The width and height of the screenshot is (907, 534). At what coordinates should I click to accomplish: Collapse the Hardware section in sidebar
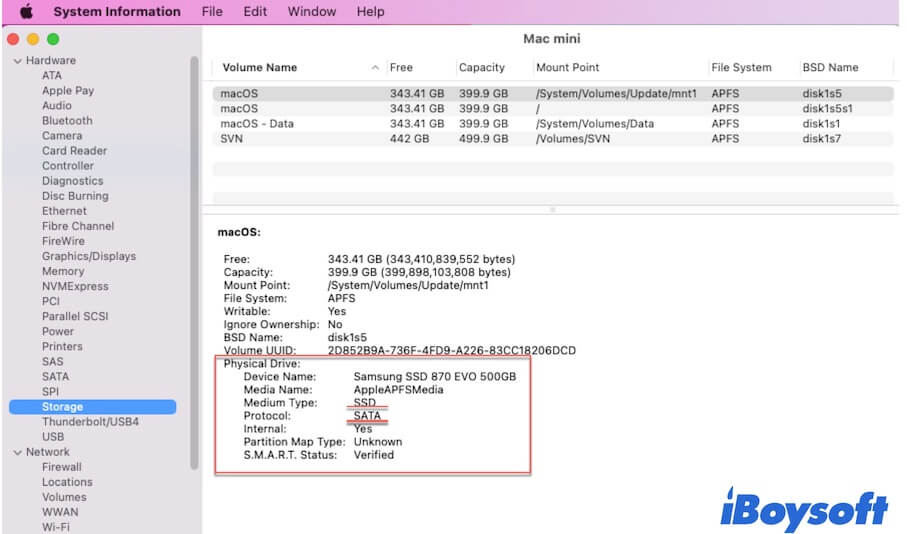point(17,61)
